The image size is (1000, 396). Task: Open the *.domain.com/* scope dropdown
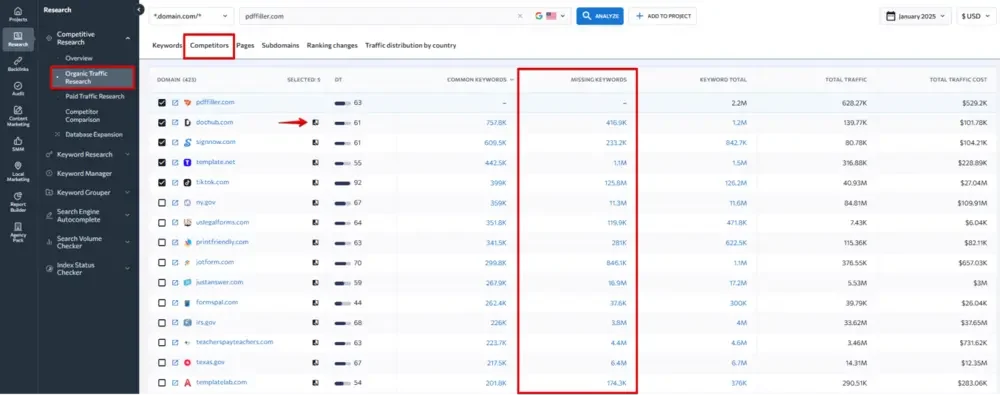click(x=191, y=17)
